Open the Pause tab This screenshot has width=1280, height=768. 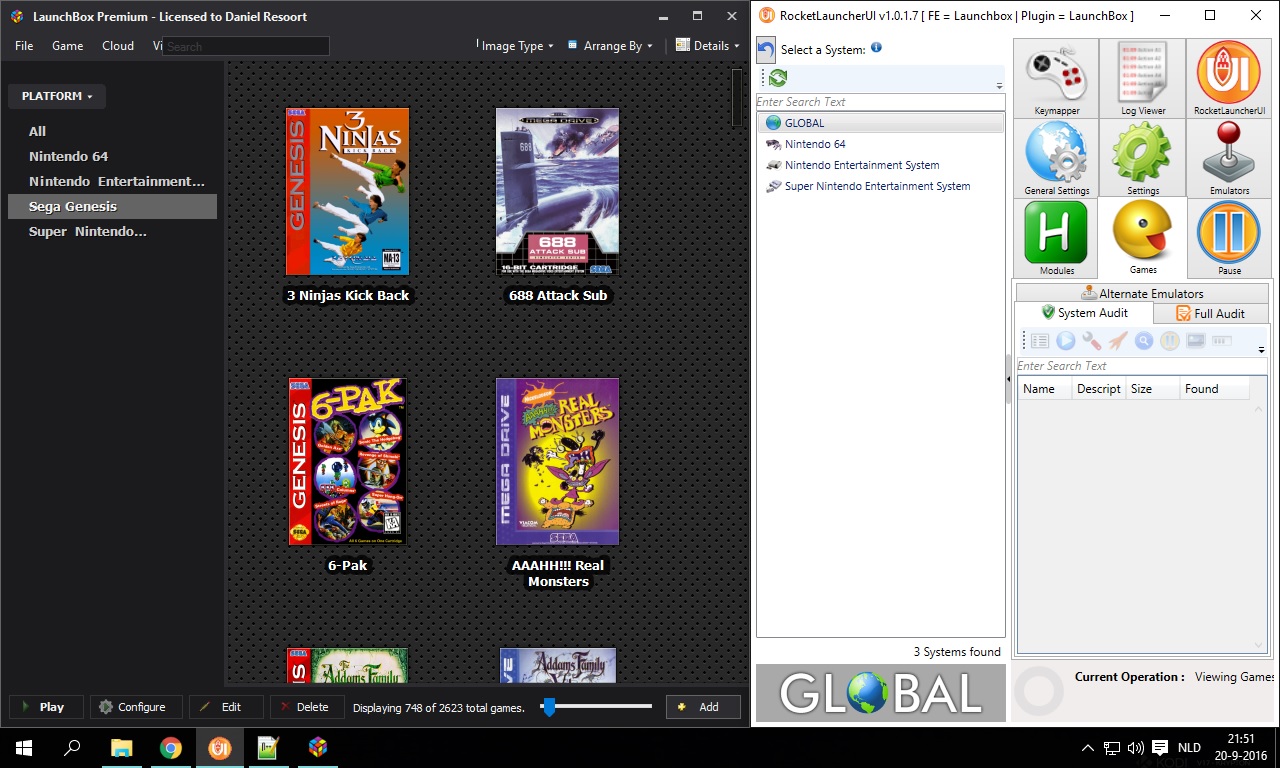1229,238
